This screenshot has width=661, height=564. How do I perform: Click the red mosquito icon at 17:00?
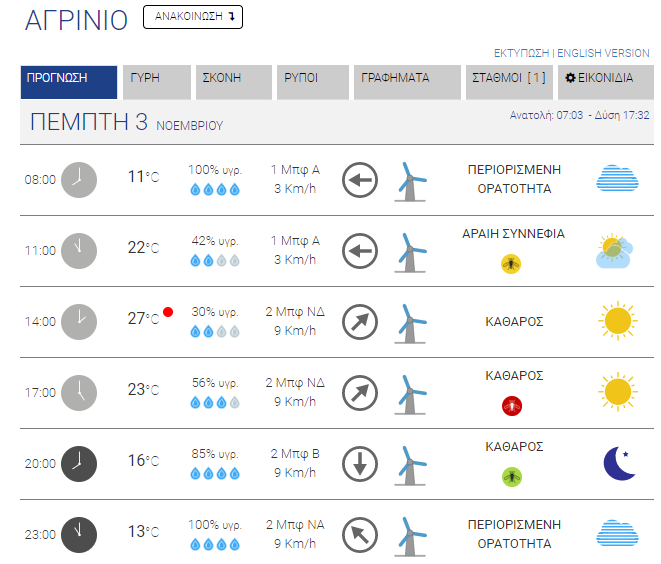pos(512,406)
